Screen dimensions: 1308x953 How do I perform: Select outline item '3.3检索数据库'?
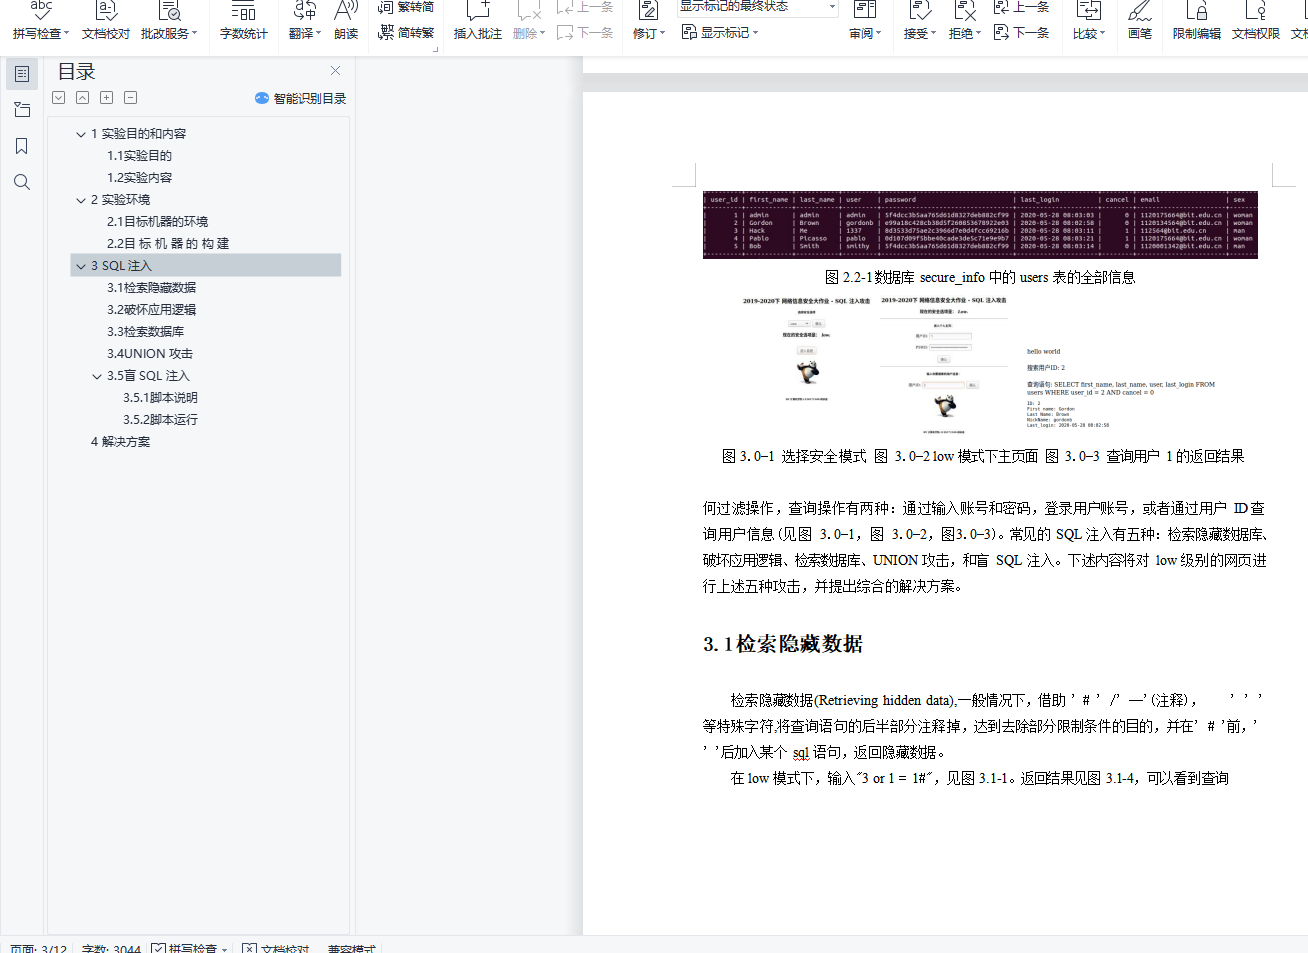click(146, 332)
